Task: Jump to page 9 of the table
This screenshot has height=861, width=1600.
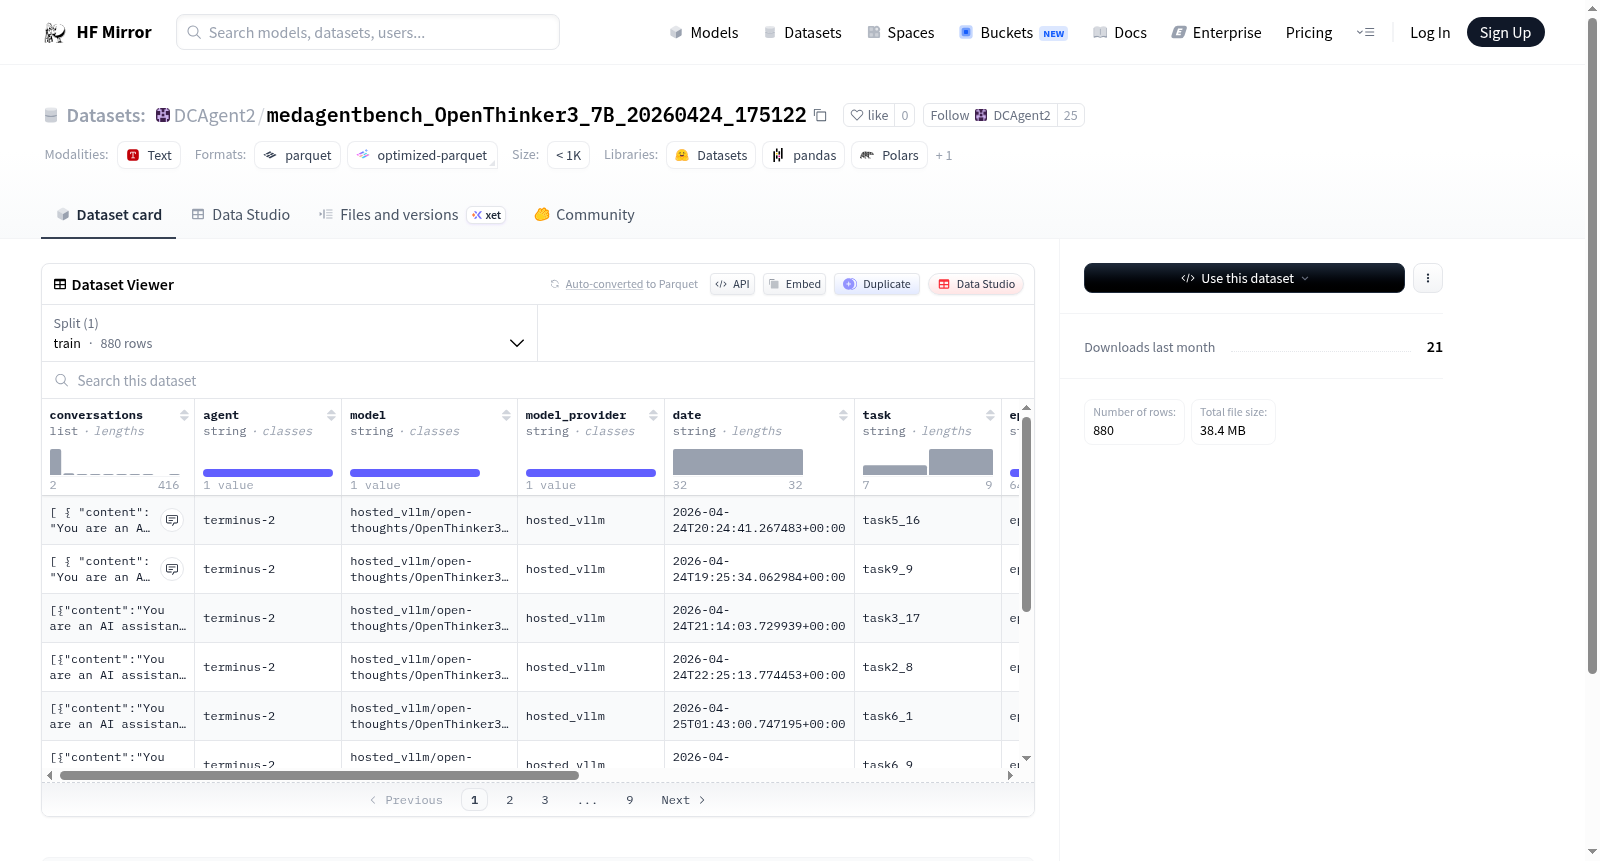Action: (630, 800)
